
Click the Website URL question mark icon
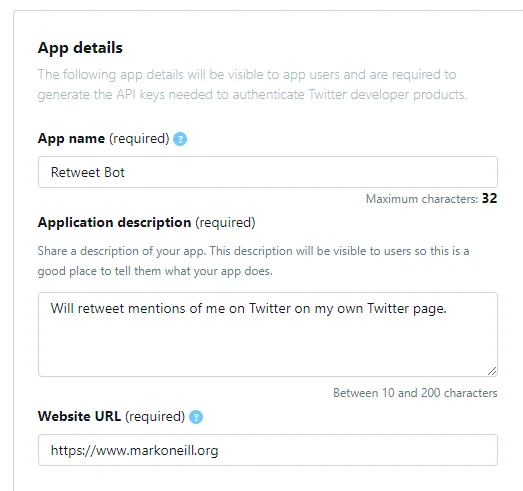196,417
